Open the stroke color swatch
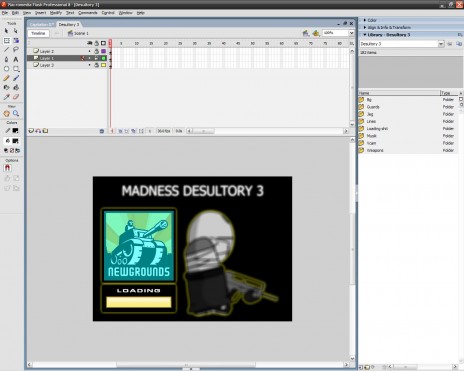 (x=15, y=131)
